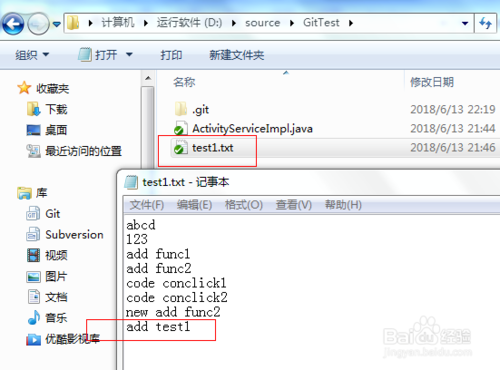Image resolution: width=500 pixels, height=370 pixels.
Task: Click the Forward navigation arrow button
Action: click(x=38, y=23)
